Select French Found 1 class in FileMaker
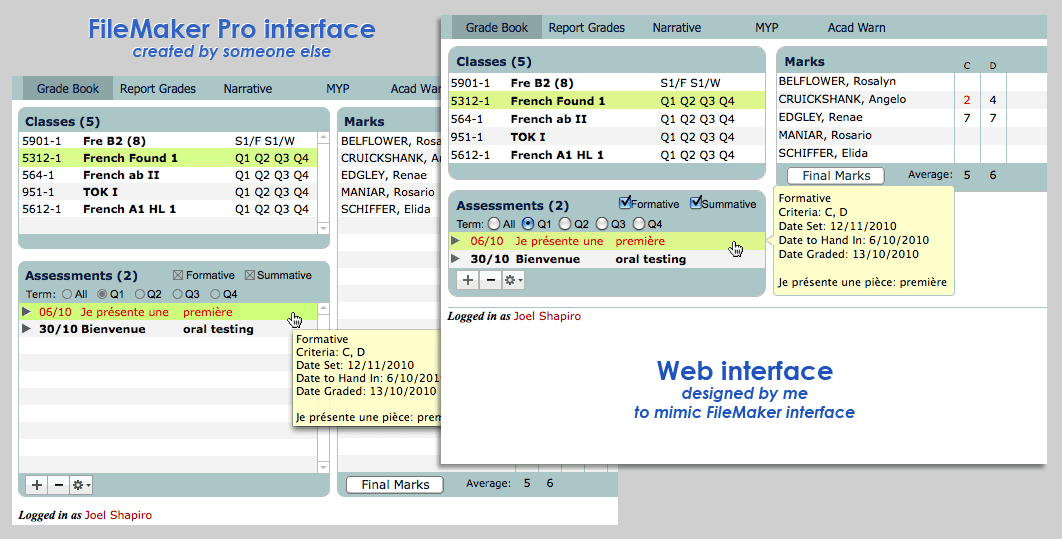Viewport: 1062px width, 539px height. (x=168, y=158)
